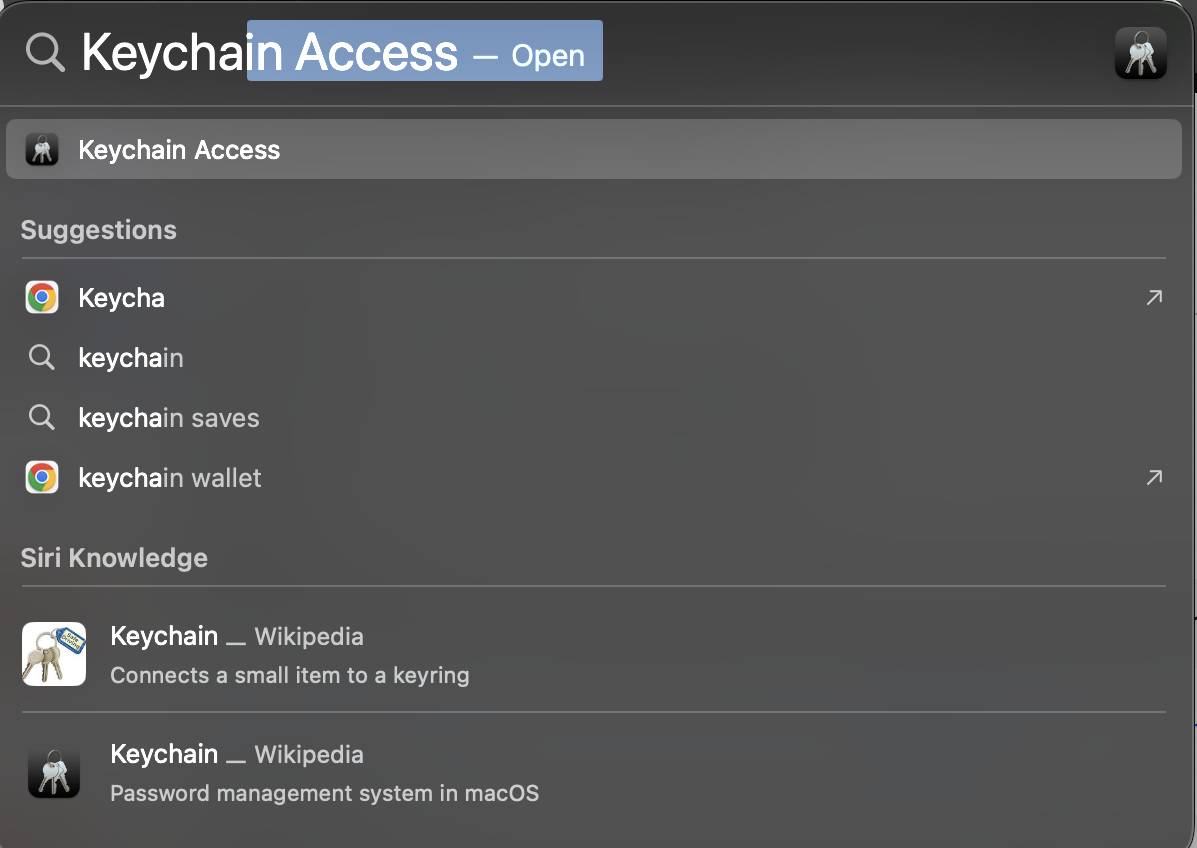This screenshot has height=848, width=1197.
Task: Open Keychain keyring Wikipedia article result
Action: [290, 655]
